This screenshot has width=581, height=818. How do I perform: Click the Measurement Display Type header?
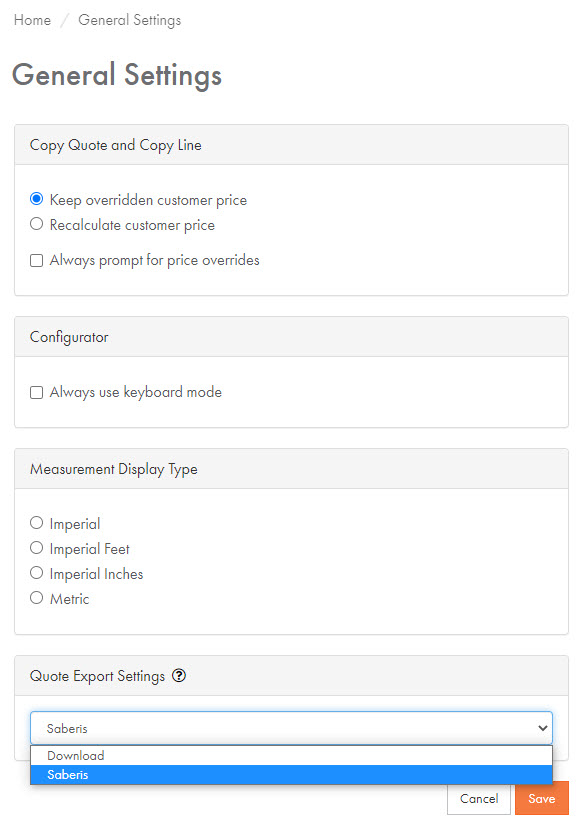[291, 469]
